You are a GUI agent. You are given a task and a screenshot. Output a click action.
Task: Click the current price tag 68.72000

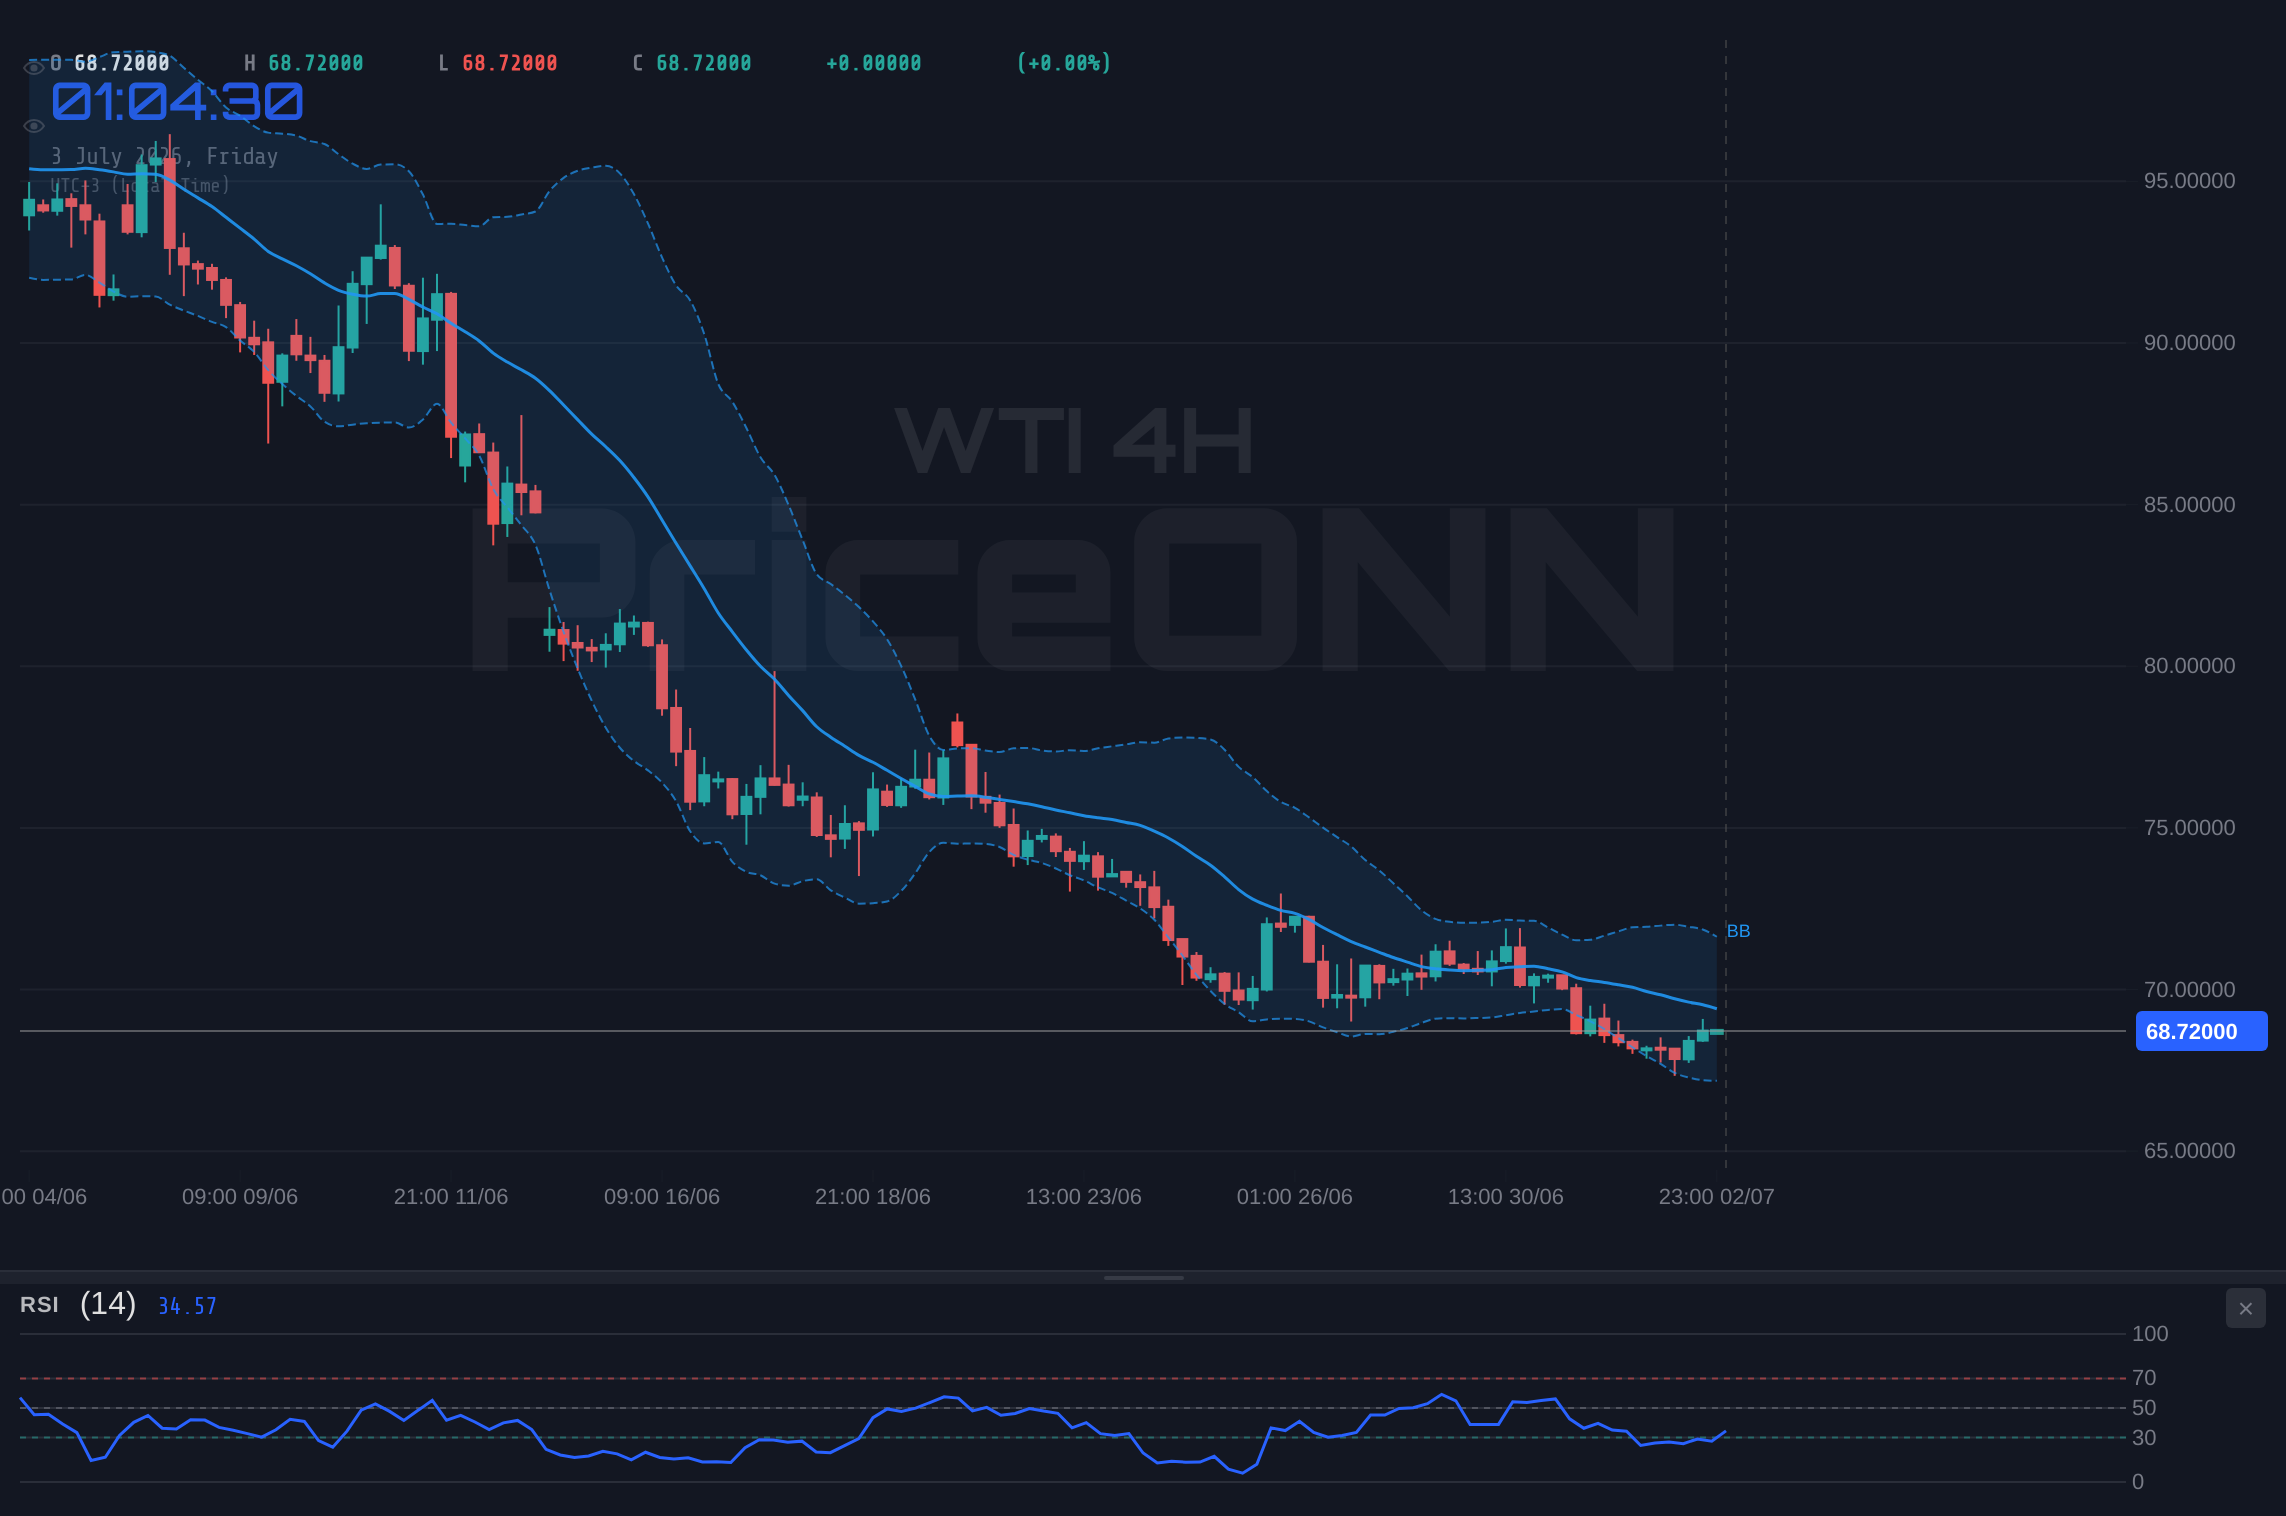tap(2201, 1031)
